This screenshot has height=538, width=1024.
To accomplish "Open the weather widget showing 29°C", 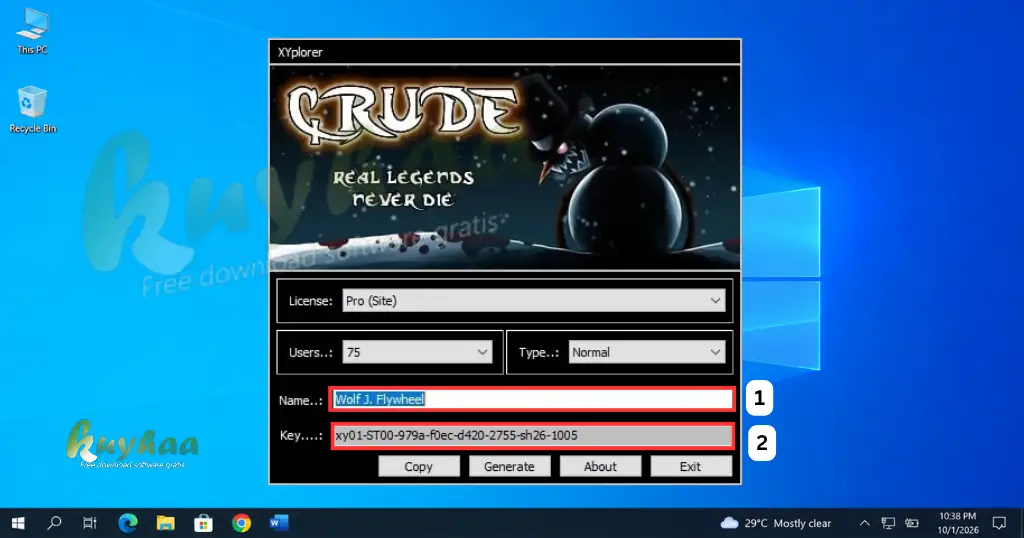I will point(775,523).
